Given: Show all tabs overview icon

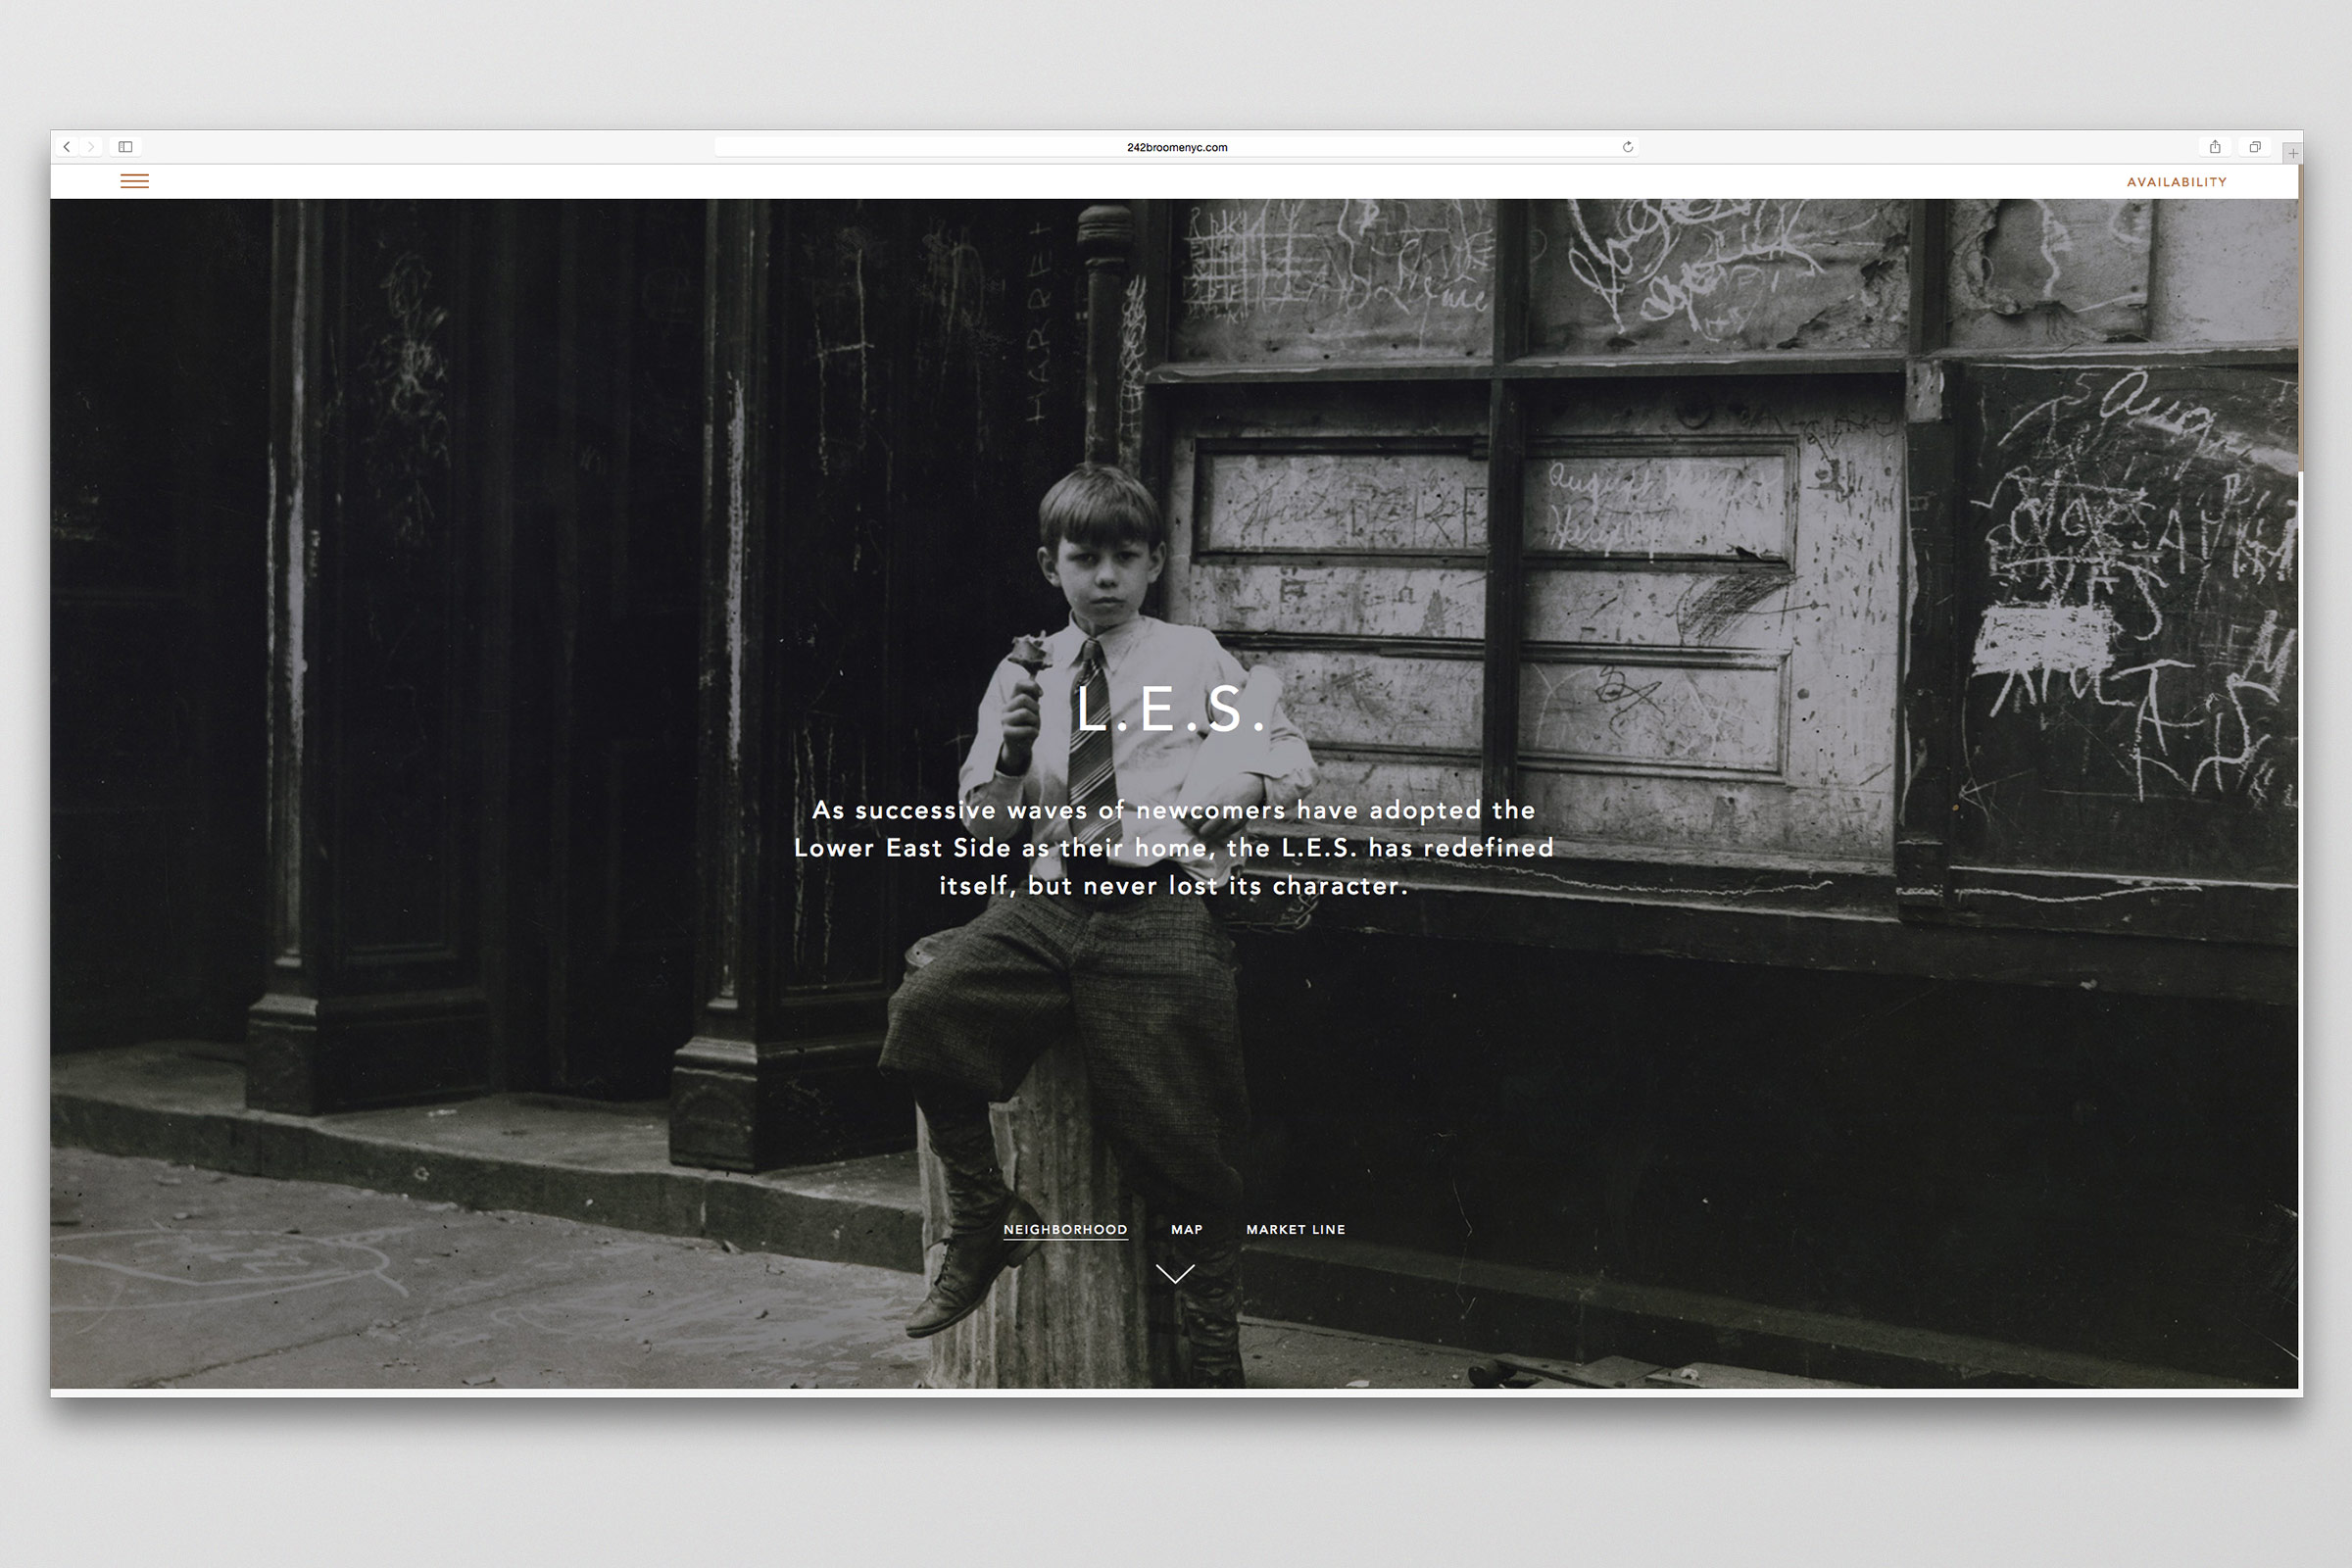Looking at the screenshot, I should (2255, 147).
